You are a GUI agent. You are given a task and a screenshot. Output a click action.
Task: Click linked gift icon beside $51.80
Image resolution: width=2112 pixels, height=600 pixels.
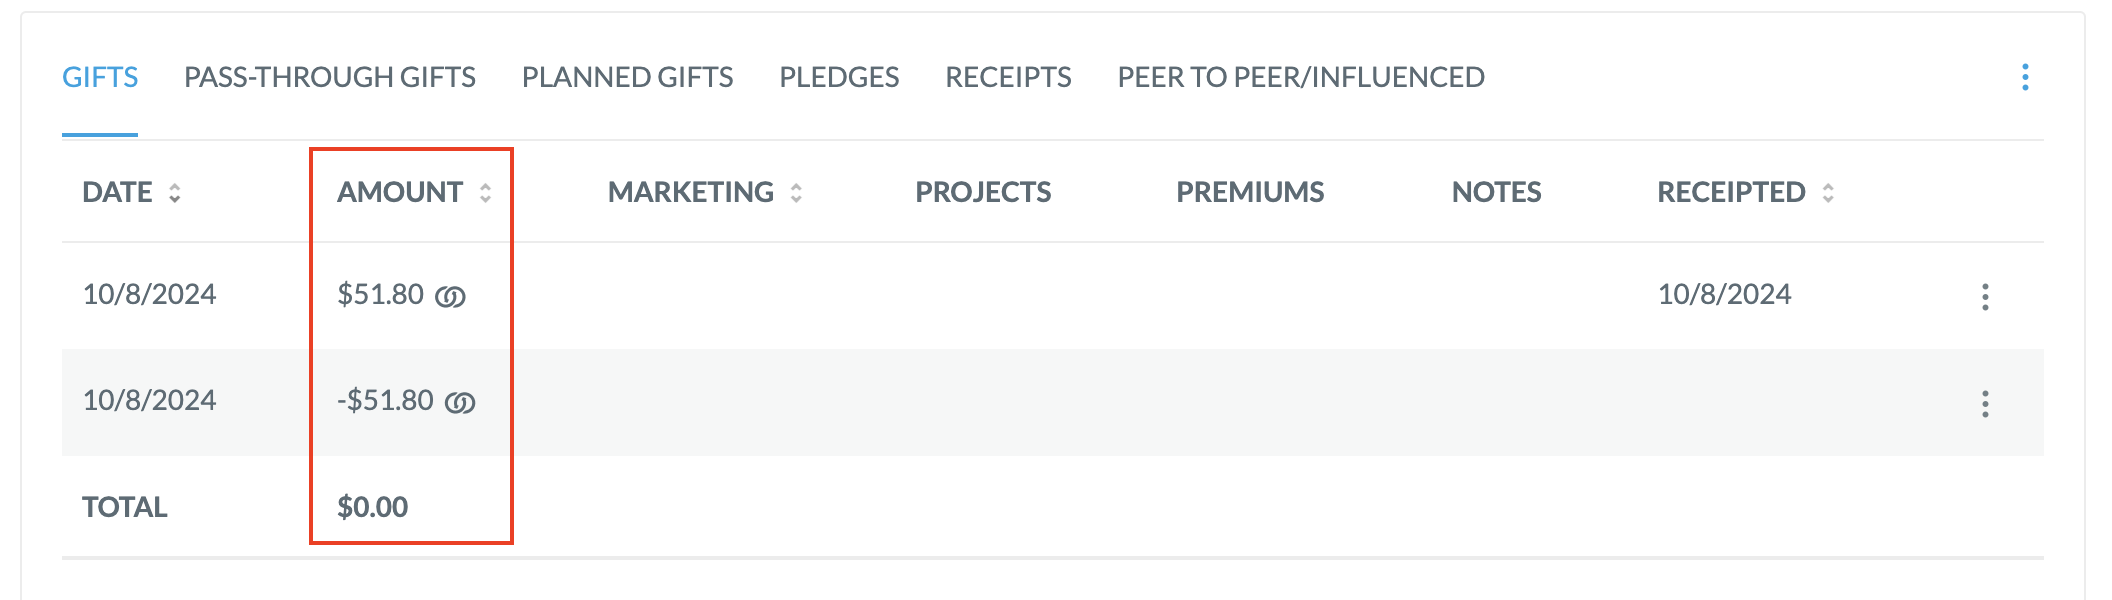(450, 297)
